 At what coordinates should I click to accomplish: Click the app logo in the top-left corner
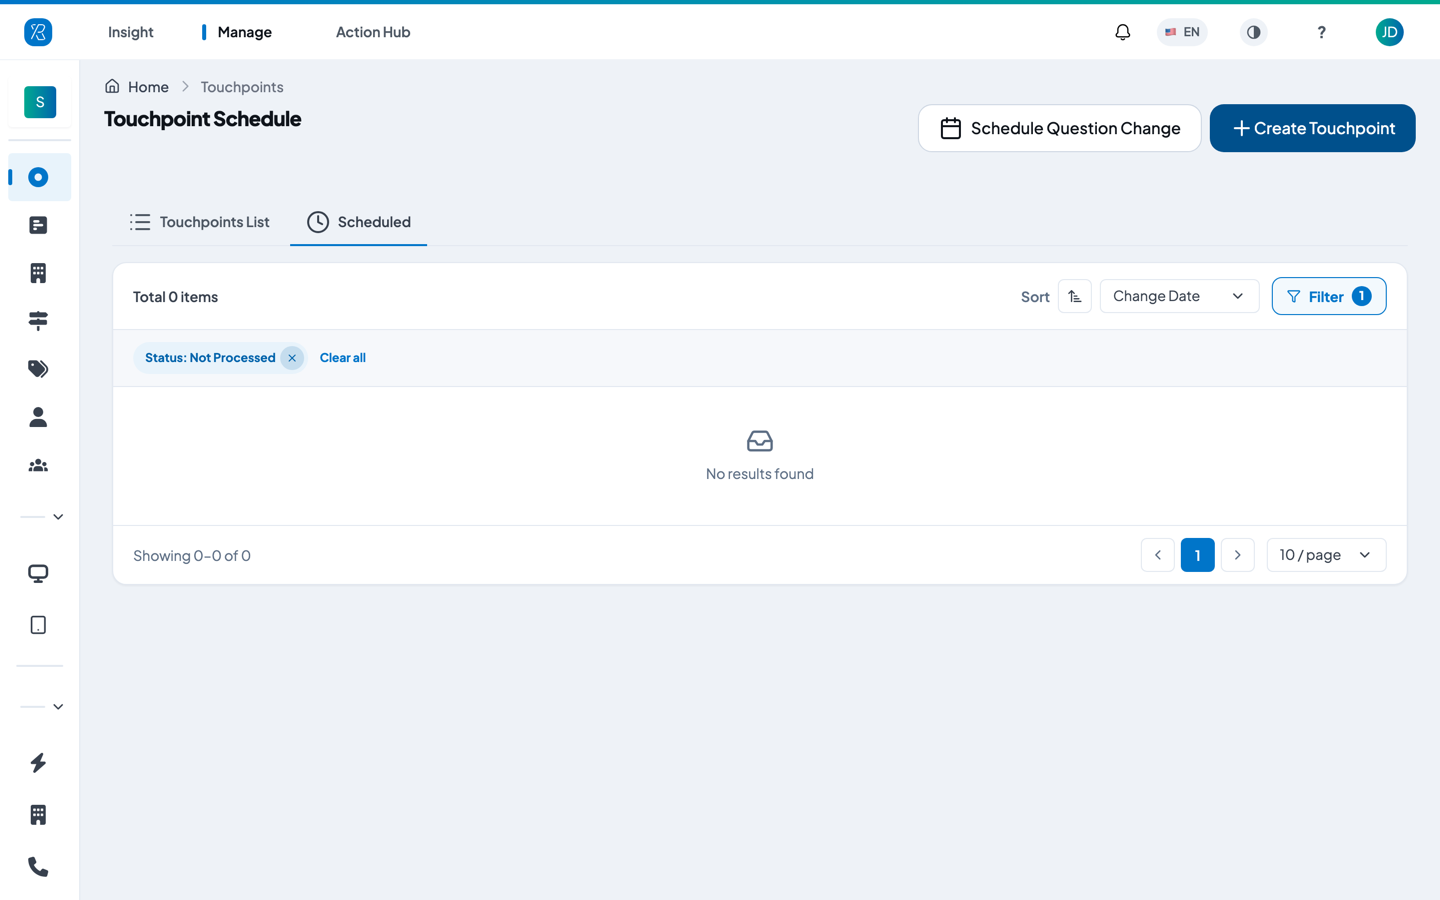38,32
